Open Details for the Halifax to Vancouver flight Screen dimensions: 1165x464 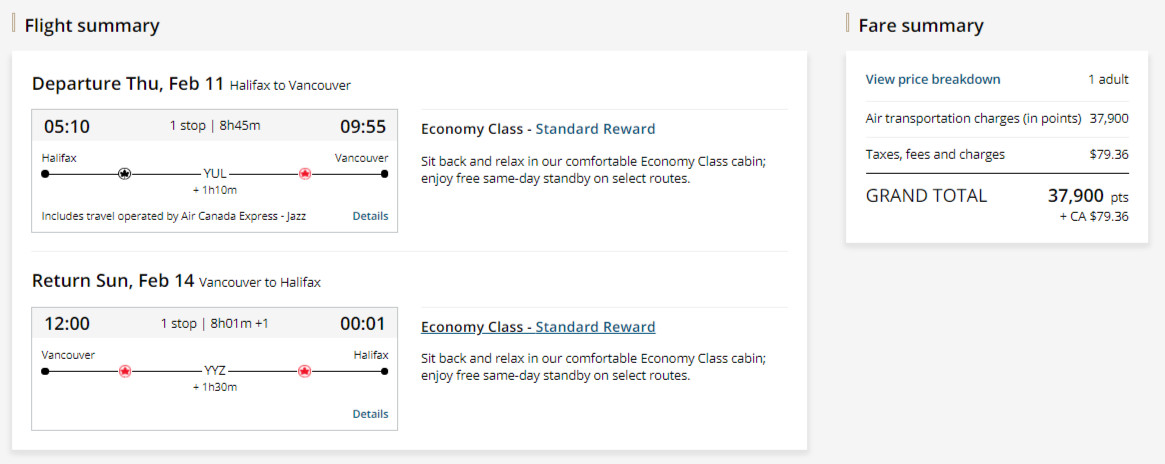click(x=370, y=216)
